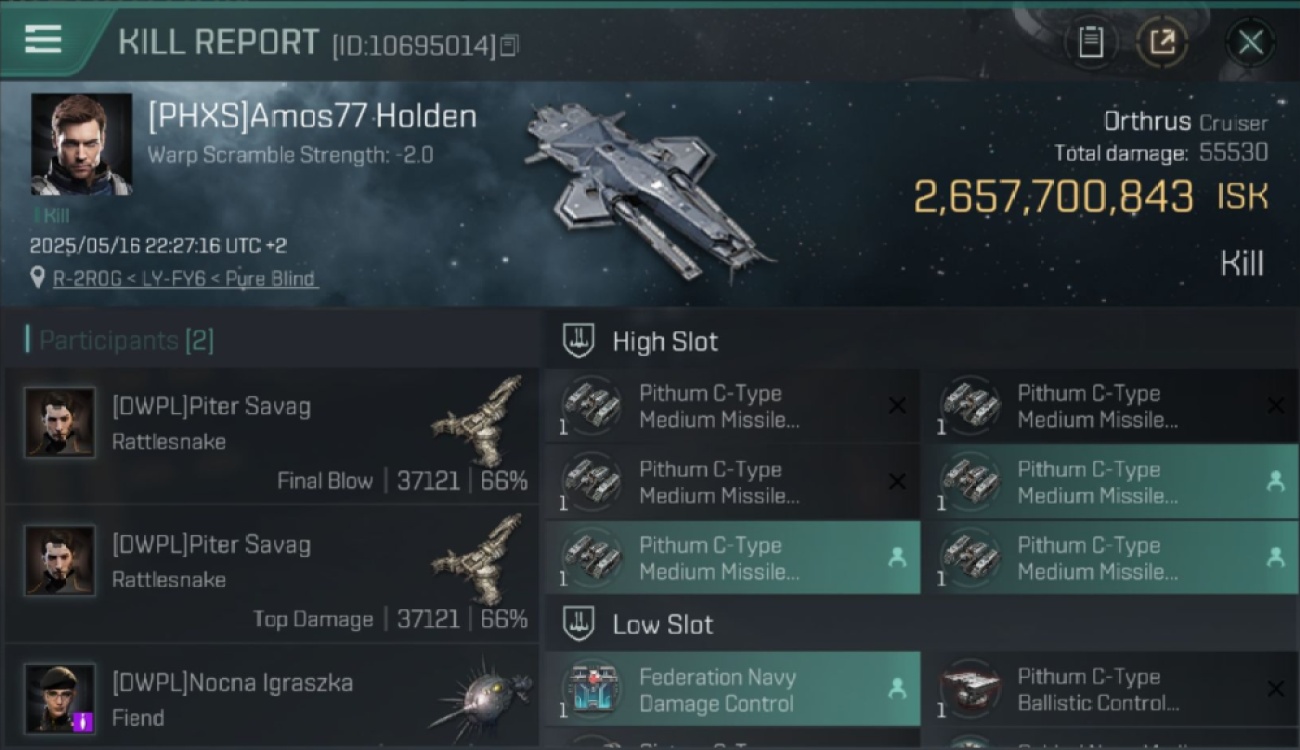Click the first high slot missile launcher
This screenshot has height=750, width=1300.
733,406
